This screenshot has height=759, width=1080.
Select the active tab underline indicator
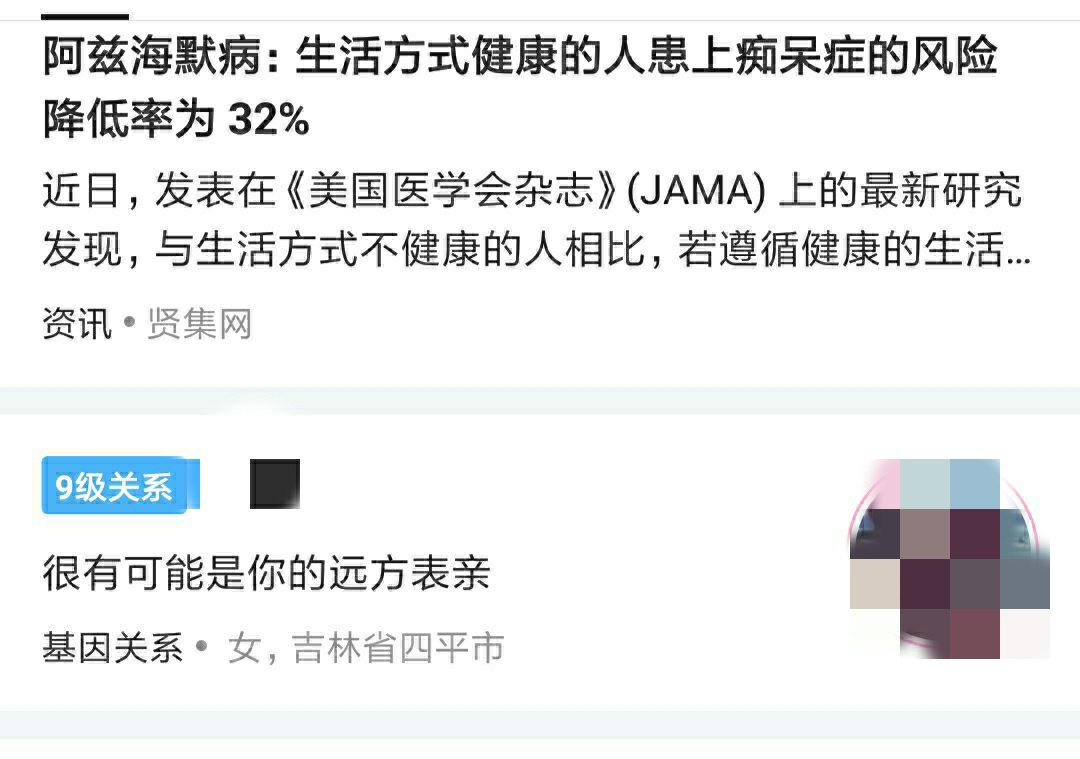coord(85,16)
